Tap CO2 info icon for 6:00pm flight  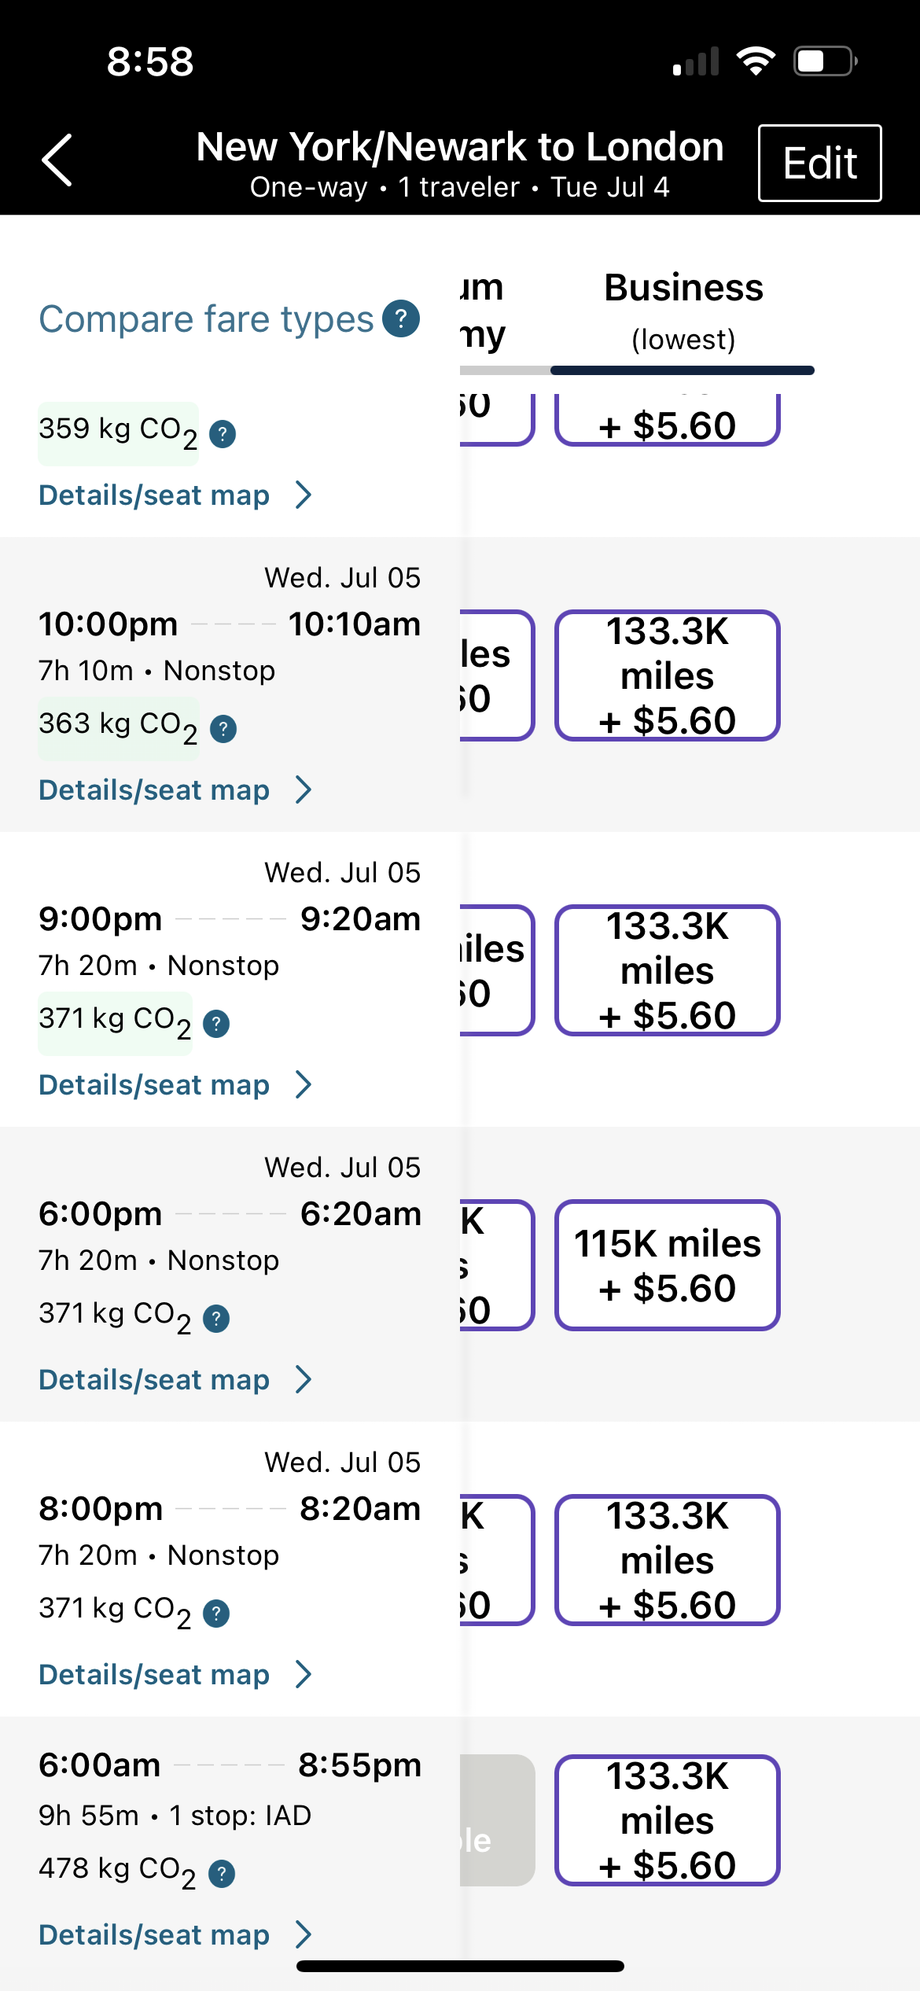click(216, 1318)
